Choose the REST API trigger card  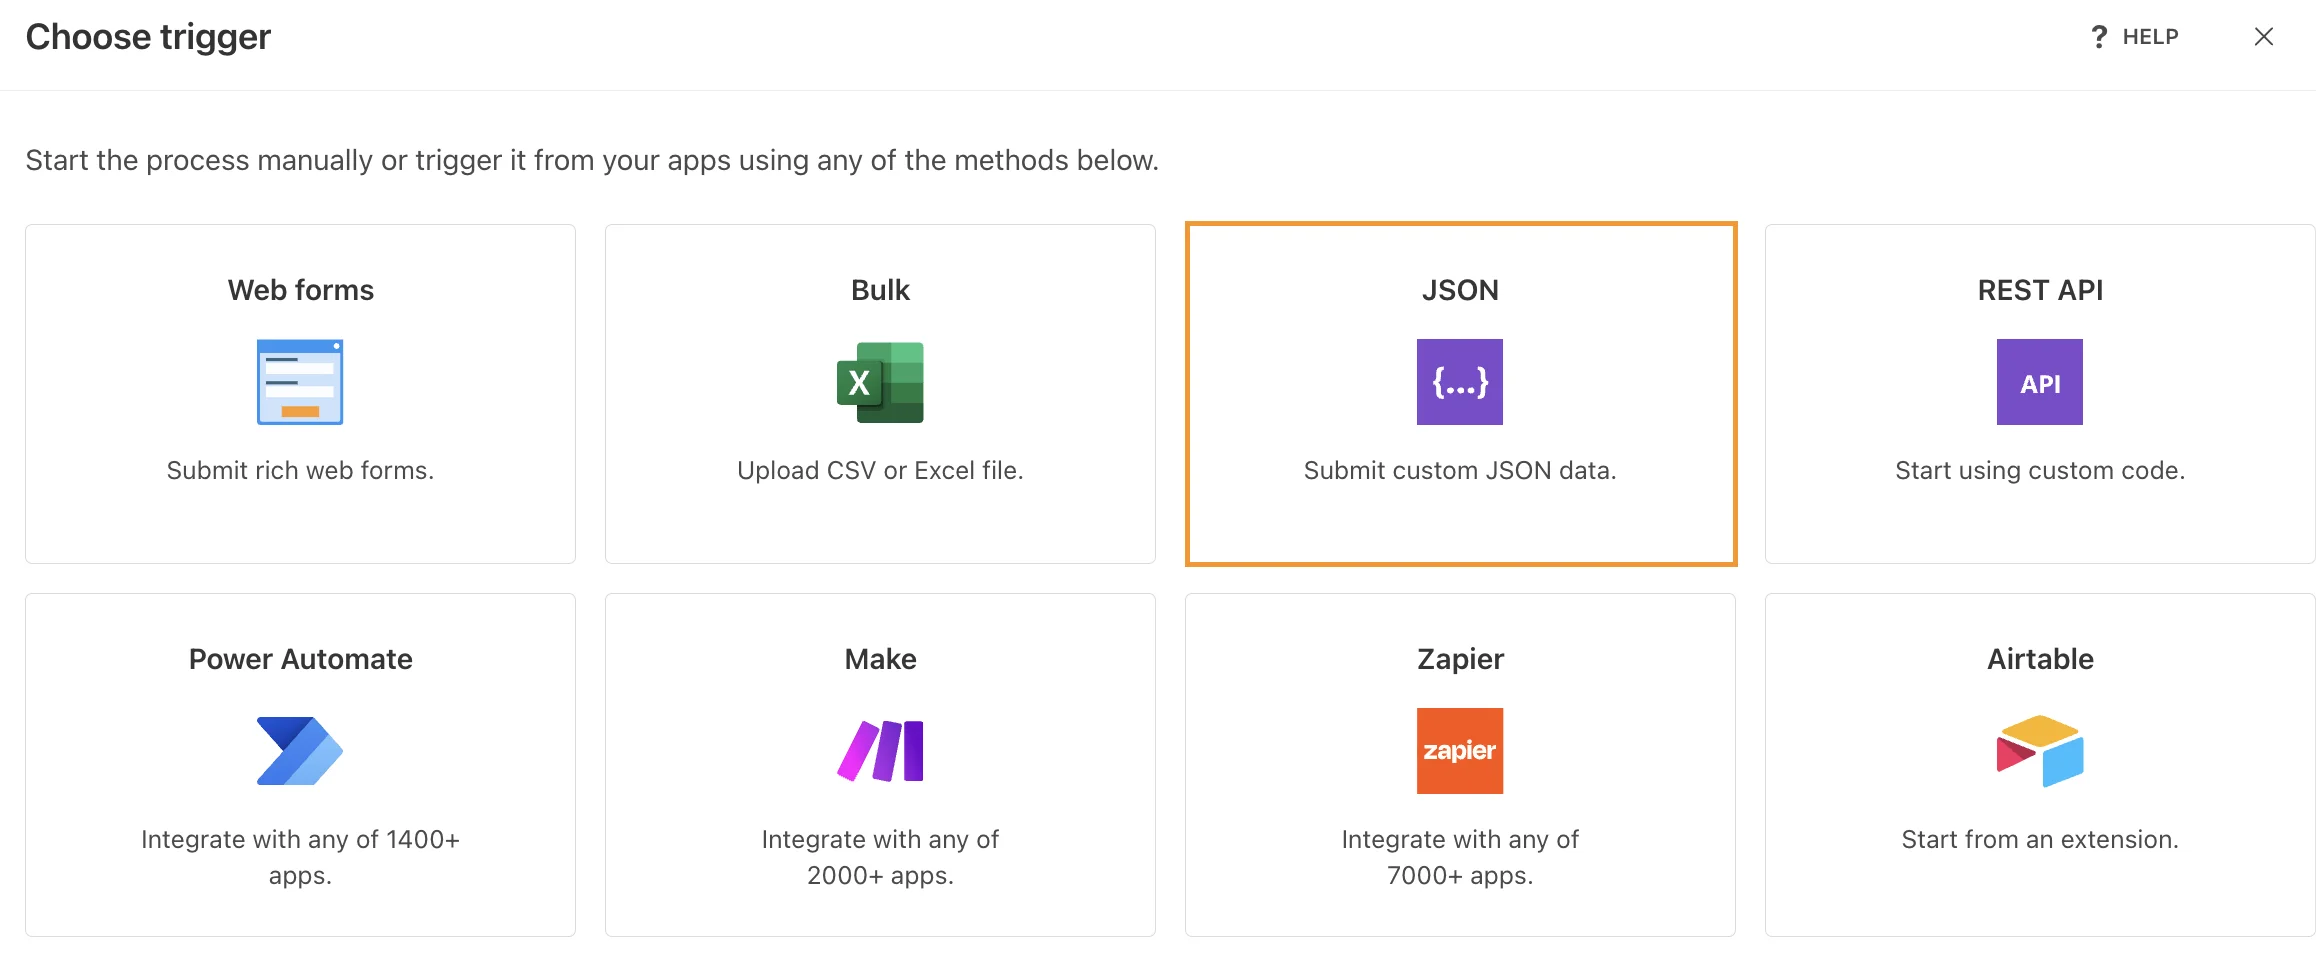click(x=2038, y=395)
